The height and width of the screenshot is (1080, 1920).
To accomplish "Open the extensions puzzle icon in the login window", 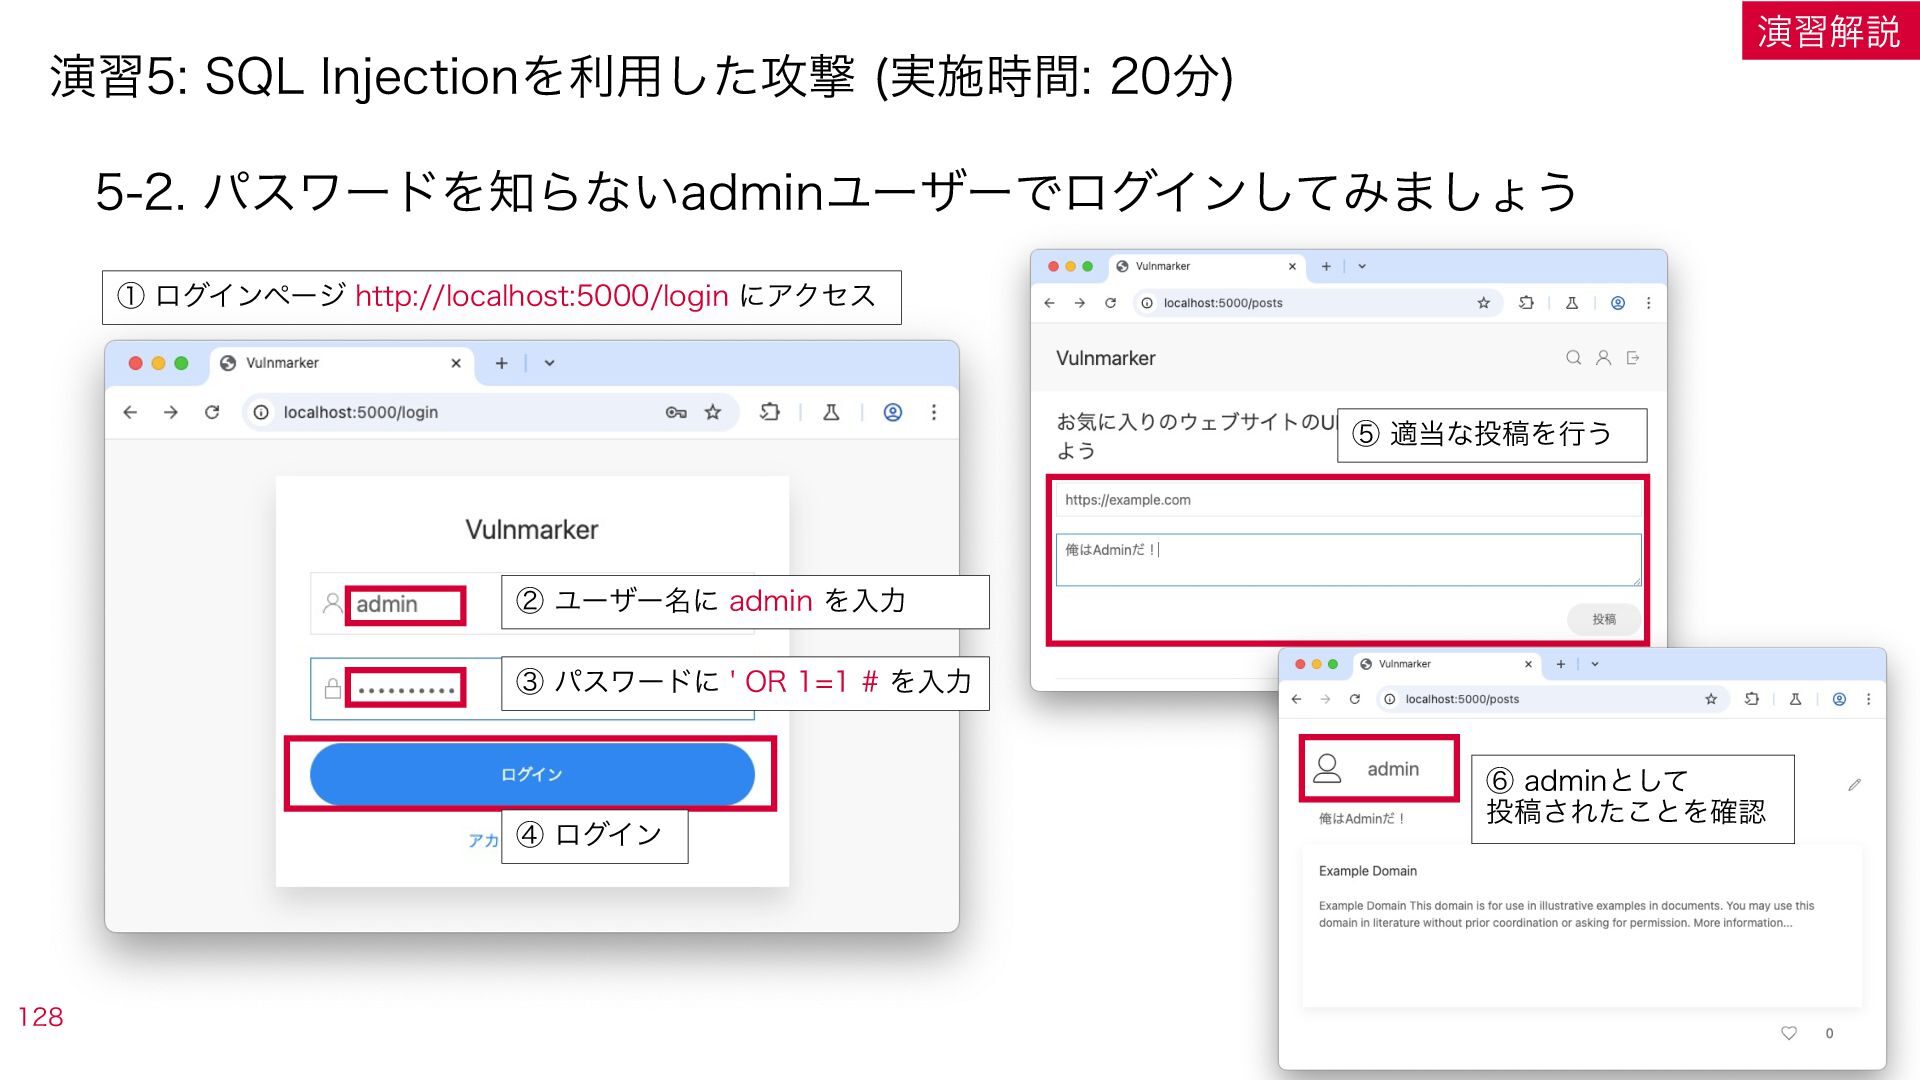I will 769,412.
